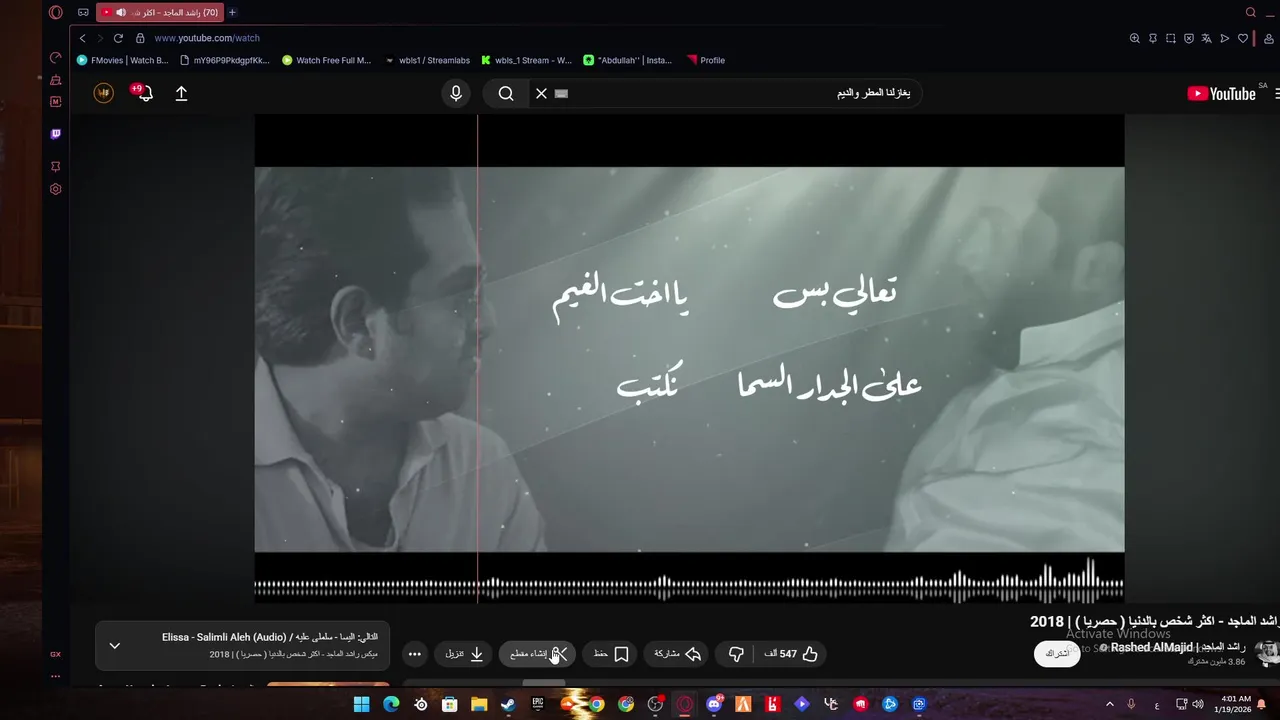Open Abdullah Instagram bookmark
The height and width of the screenshot is (720, 1280).
[628, 60]
